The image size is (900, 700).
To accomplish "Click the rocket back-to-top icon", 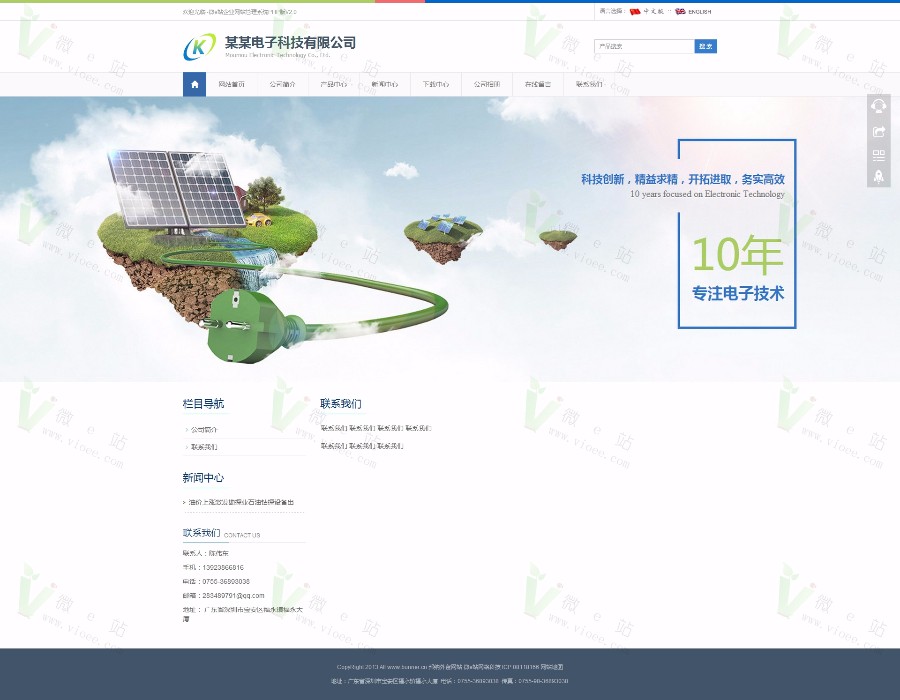I will [879, 178].
